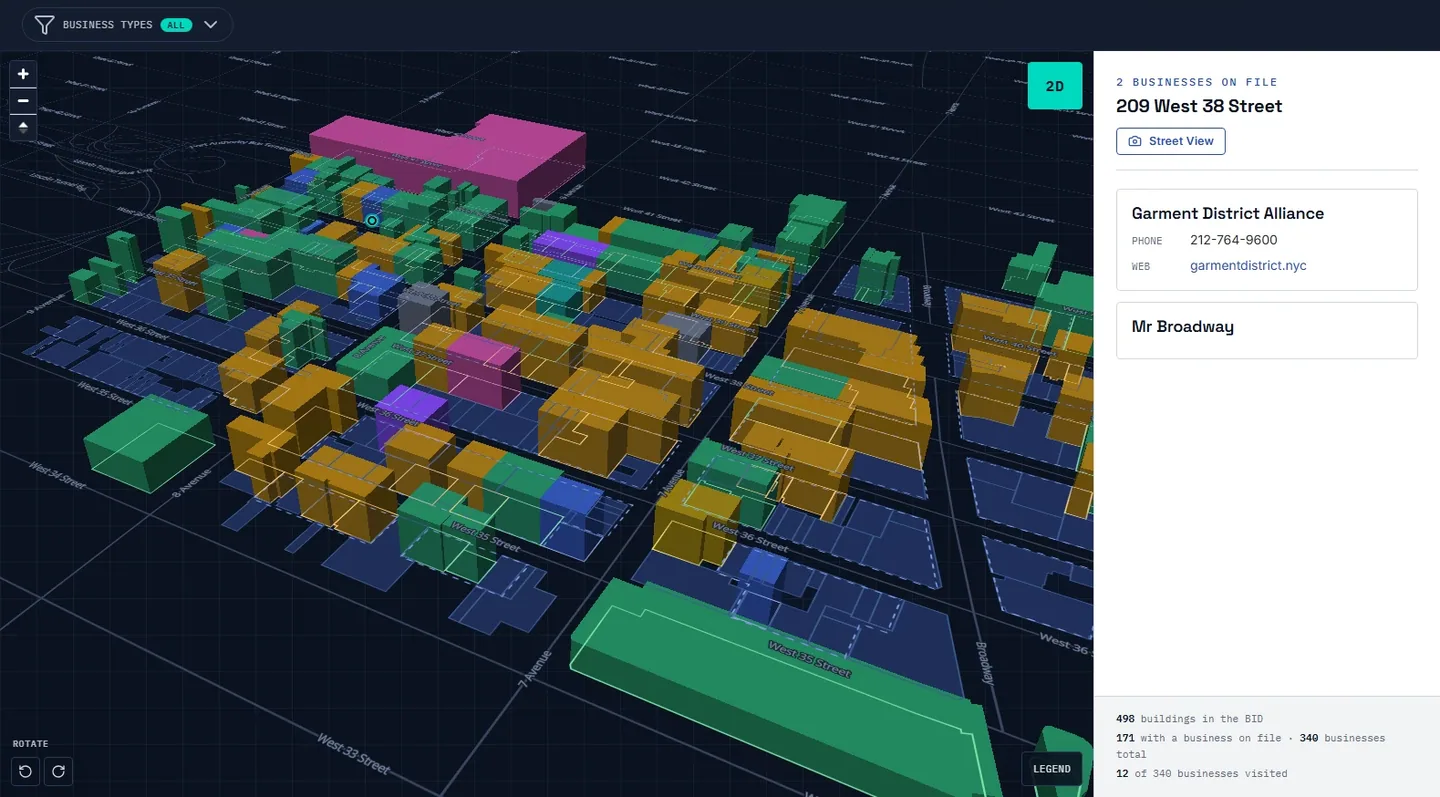This screenshot has width=1440, height=797.
Task: Click the 209 West 38 Street heading
Action: point(1199,106)
